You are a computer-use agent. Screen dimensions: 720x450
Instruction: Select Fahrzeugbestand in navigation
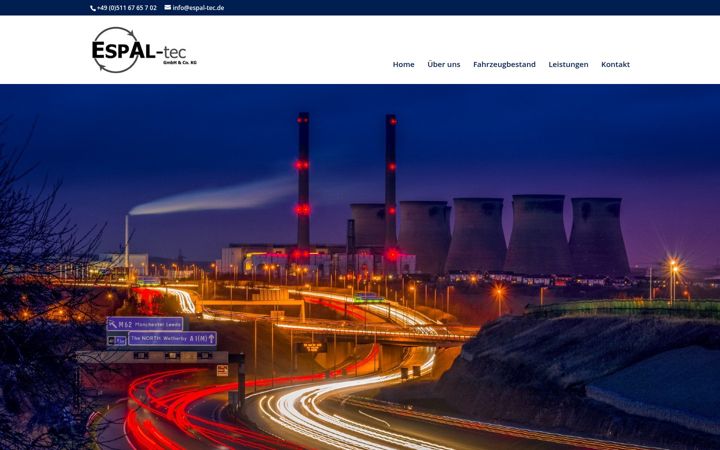click(x=504, y=64)
